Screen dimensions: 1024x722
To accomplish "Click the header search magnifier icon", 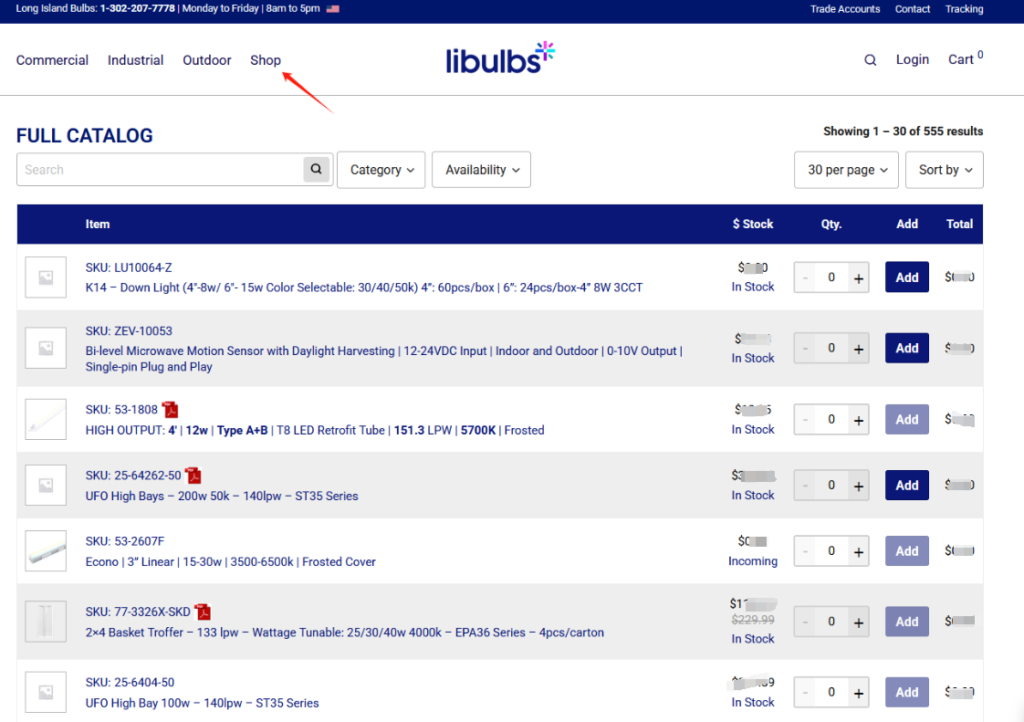I will click(x=870, y=60).
